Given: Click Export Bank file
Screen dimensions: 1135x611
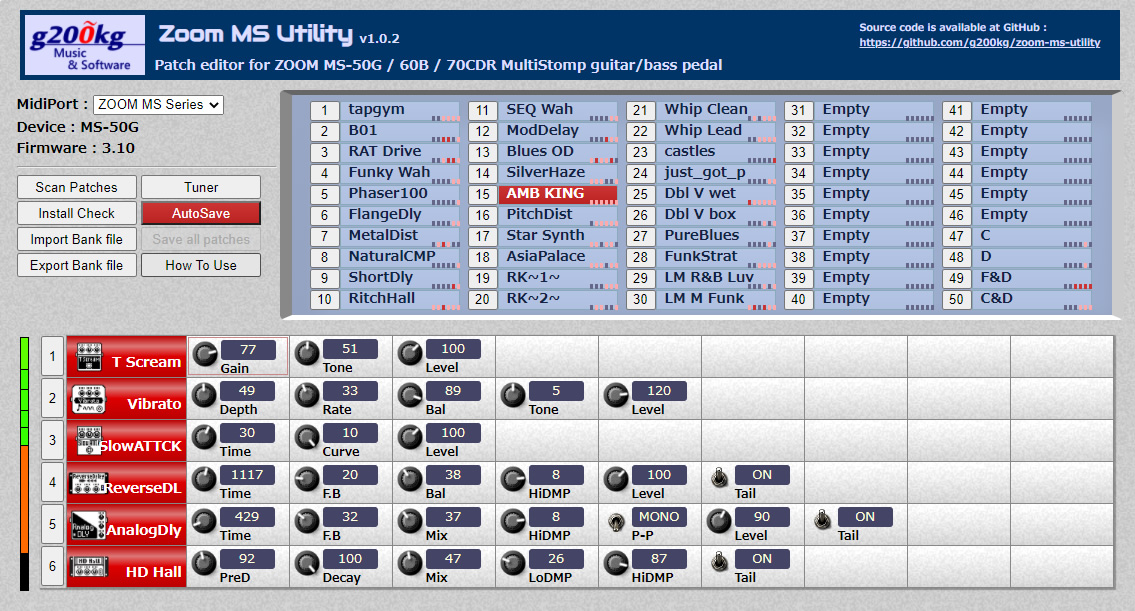Looking at the screenshot, I should (77, 266).
